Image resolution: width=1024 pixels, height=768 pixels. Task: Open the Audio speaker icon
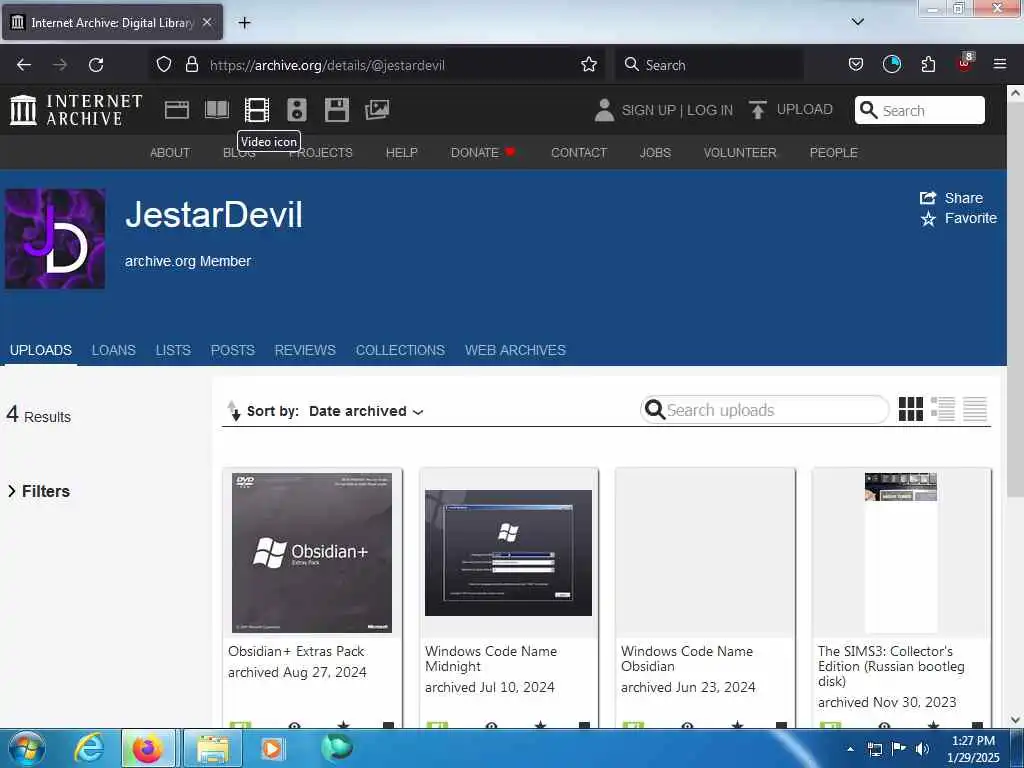click(x=296, y=110)
